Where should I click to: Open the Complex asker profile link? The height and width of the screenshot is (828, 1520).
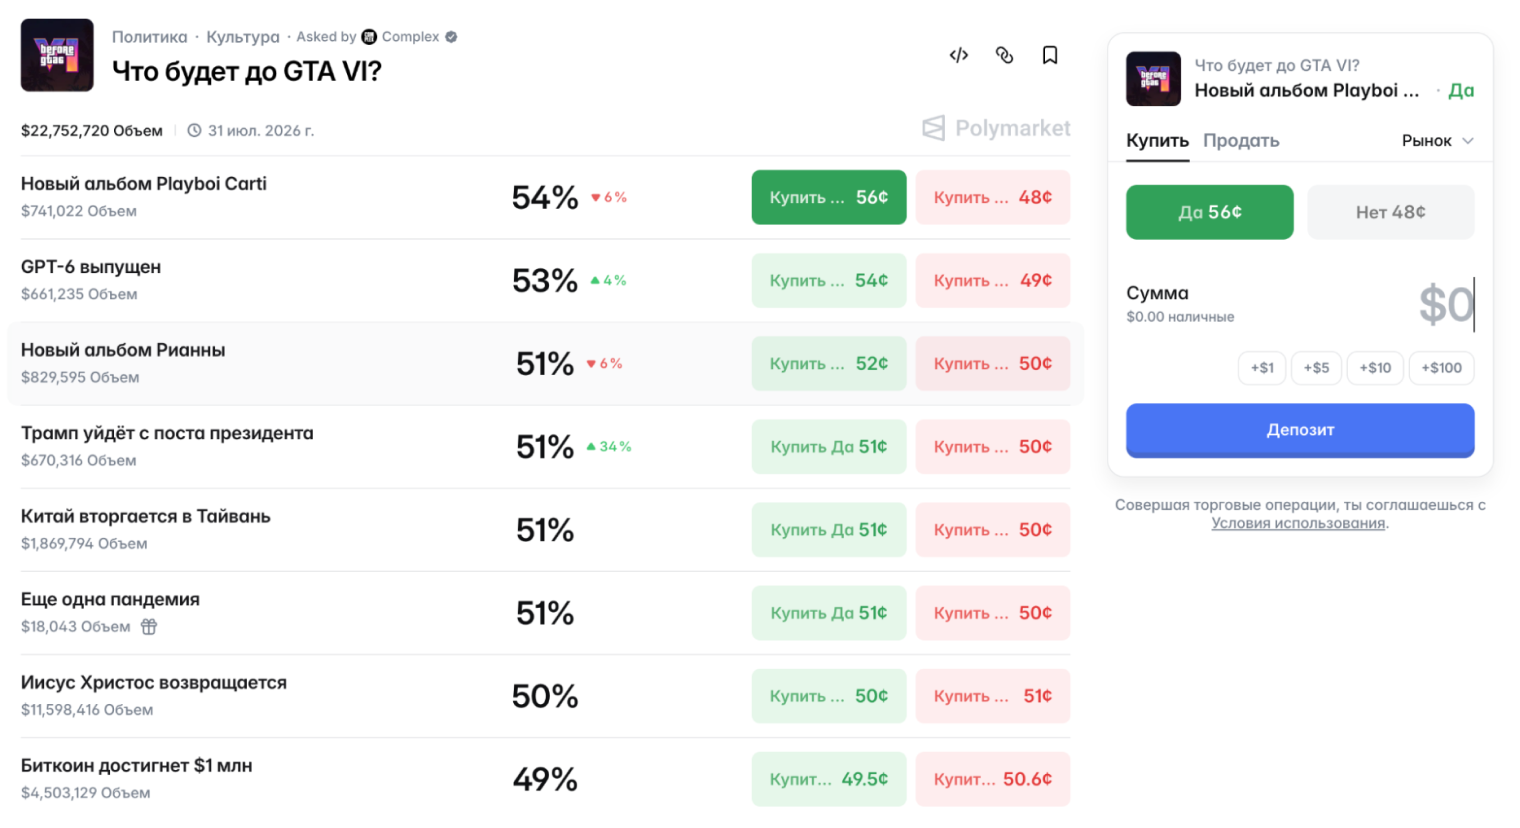coord(410,37)
